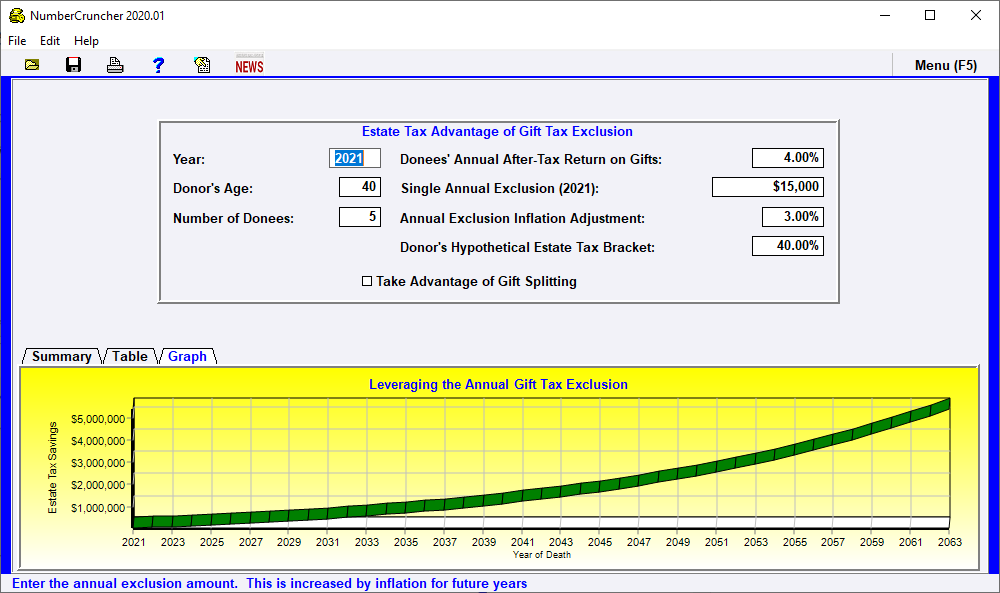Viewport: 1000px width, 593px height.
Task: Click the Hypothetical Estate Tax Bracket field
Action: (788, 246)
